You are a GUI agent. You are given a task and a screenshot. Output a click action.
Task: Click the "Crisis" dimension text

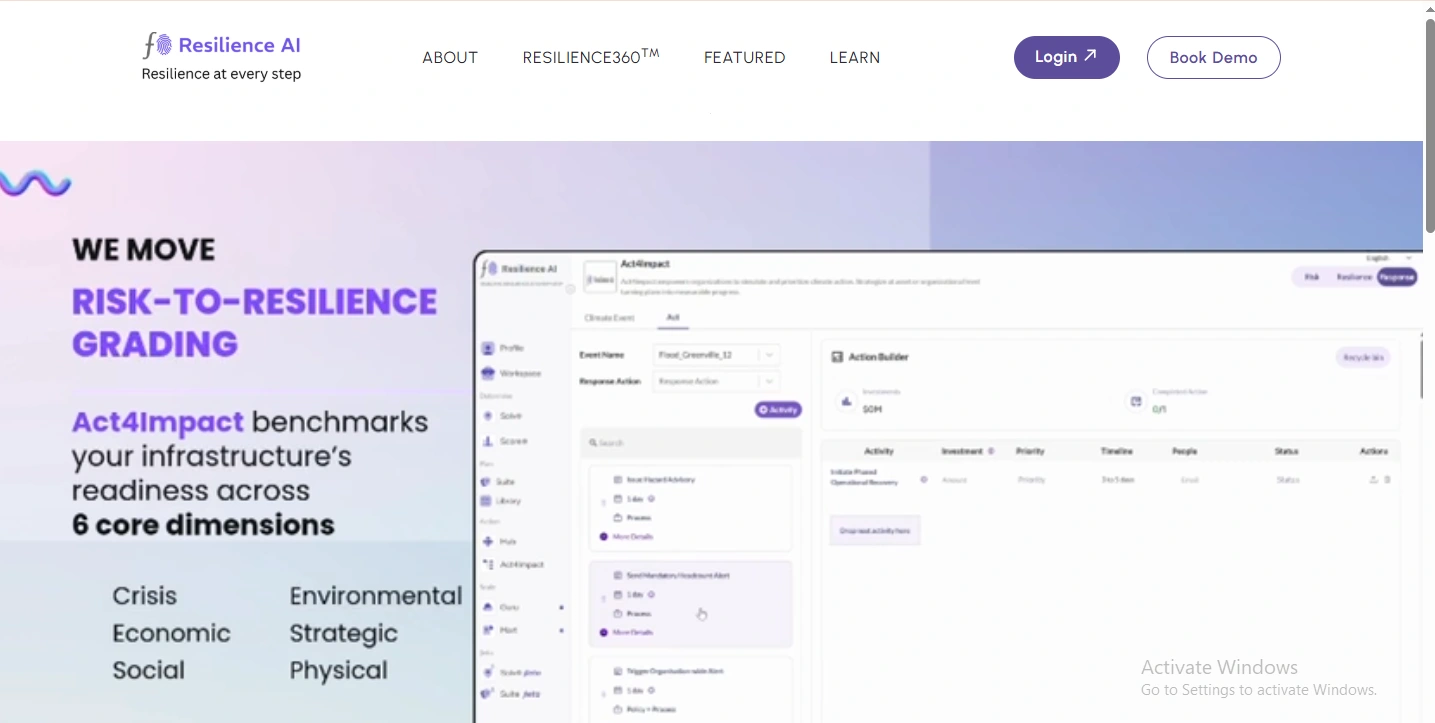145,596
